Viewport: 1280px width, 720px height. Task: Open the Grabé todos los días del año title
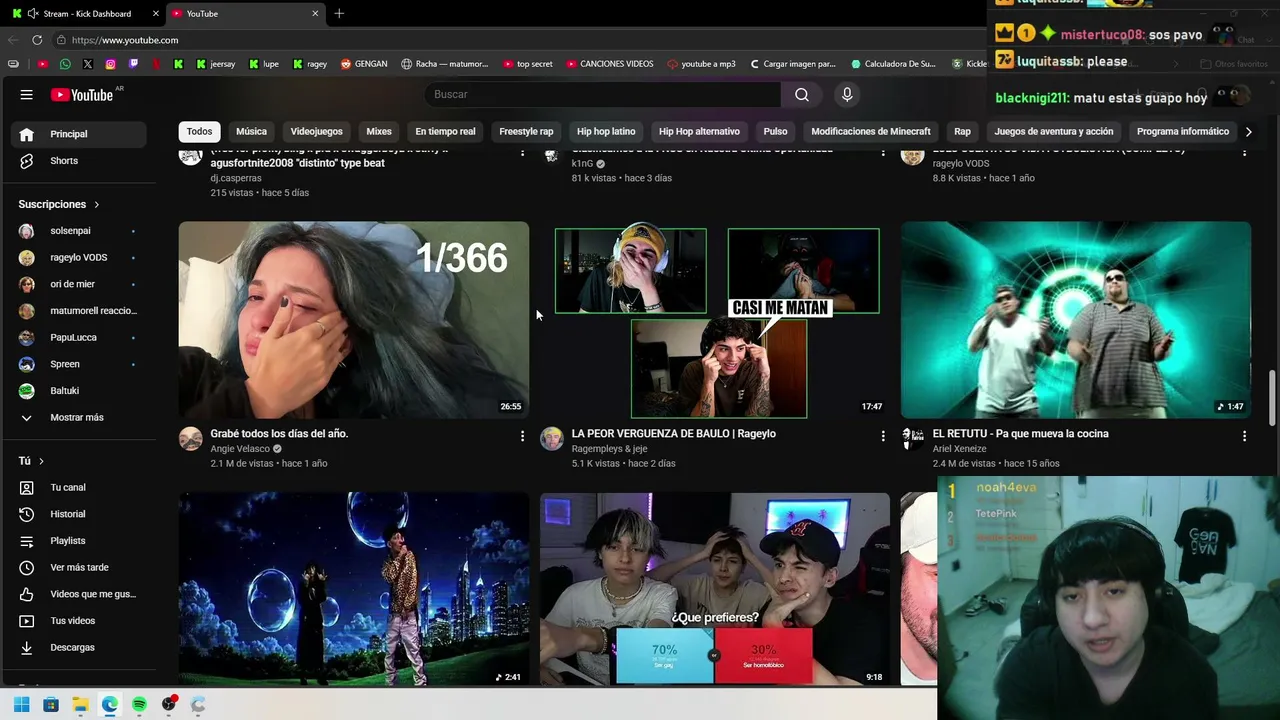[x=279, y=434]
